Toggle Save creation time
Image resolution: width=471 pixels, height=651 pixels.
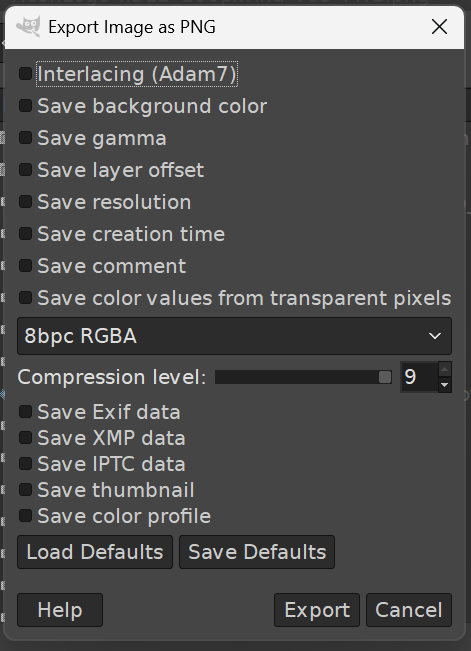pyautogui.click(x=25, y=234)
